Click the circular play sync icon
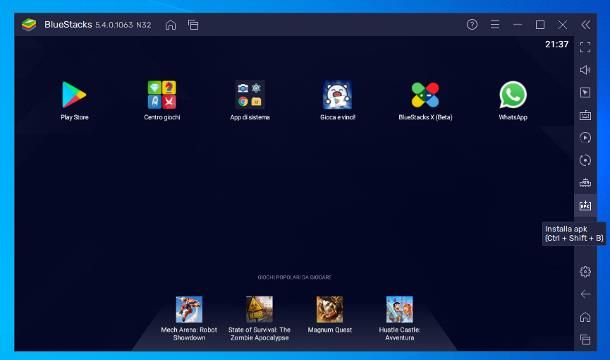610x360 pixels. [585, 138]
